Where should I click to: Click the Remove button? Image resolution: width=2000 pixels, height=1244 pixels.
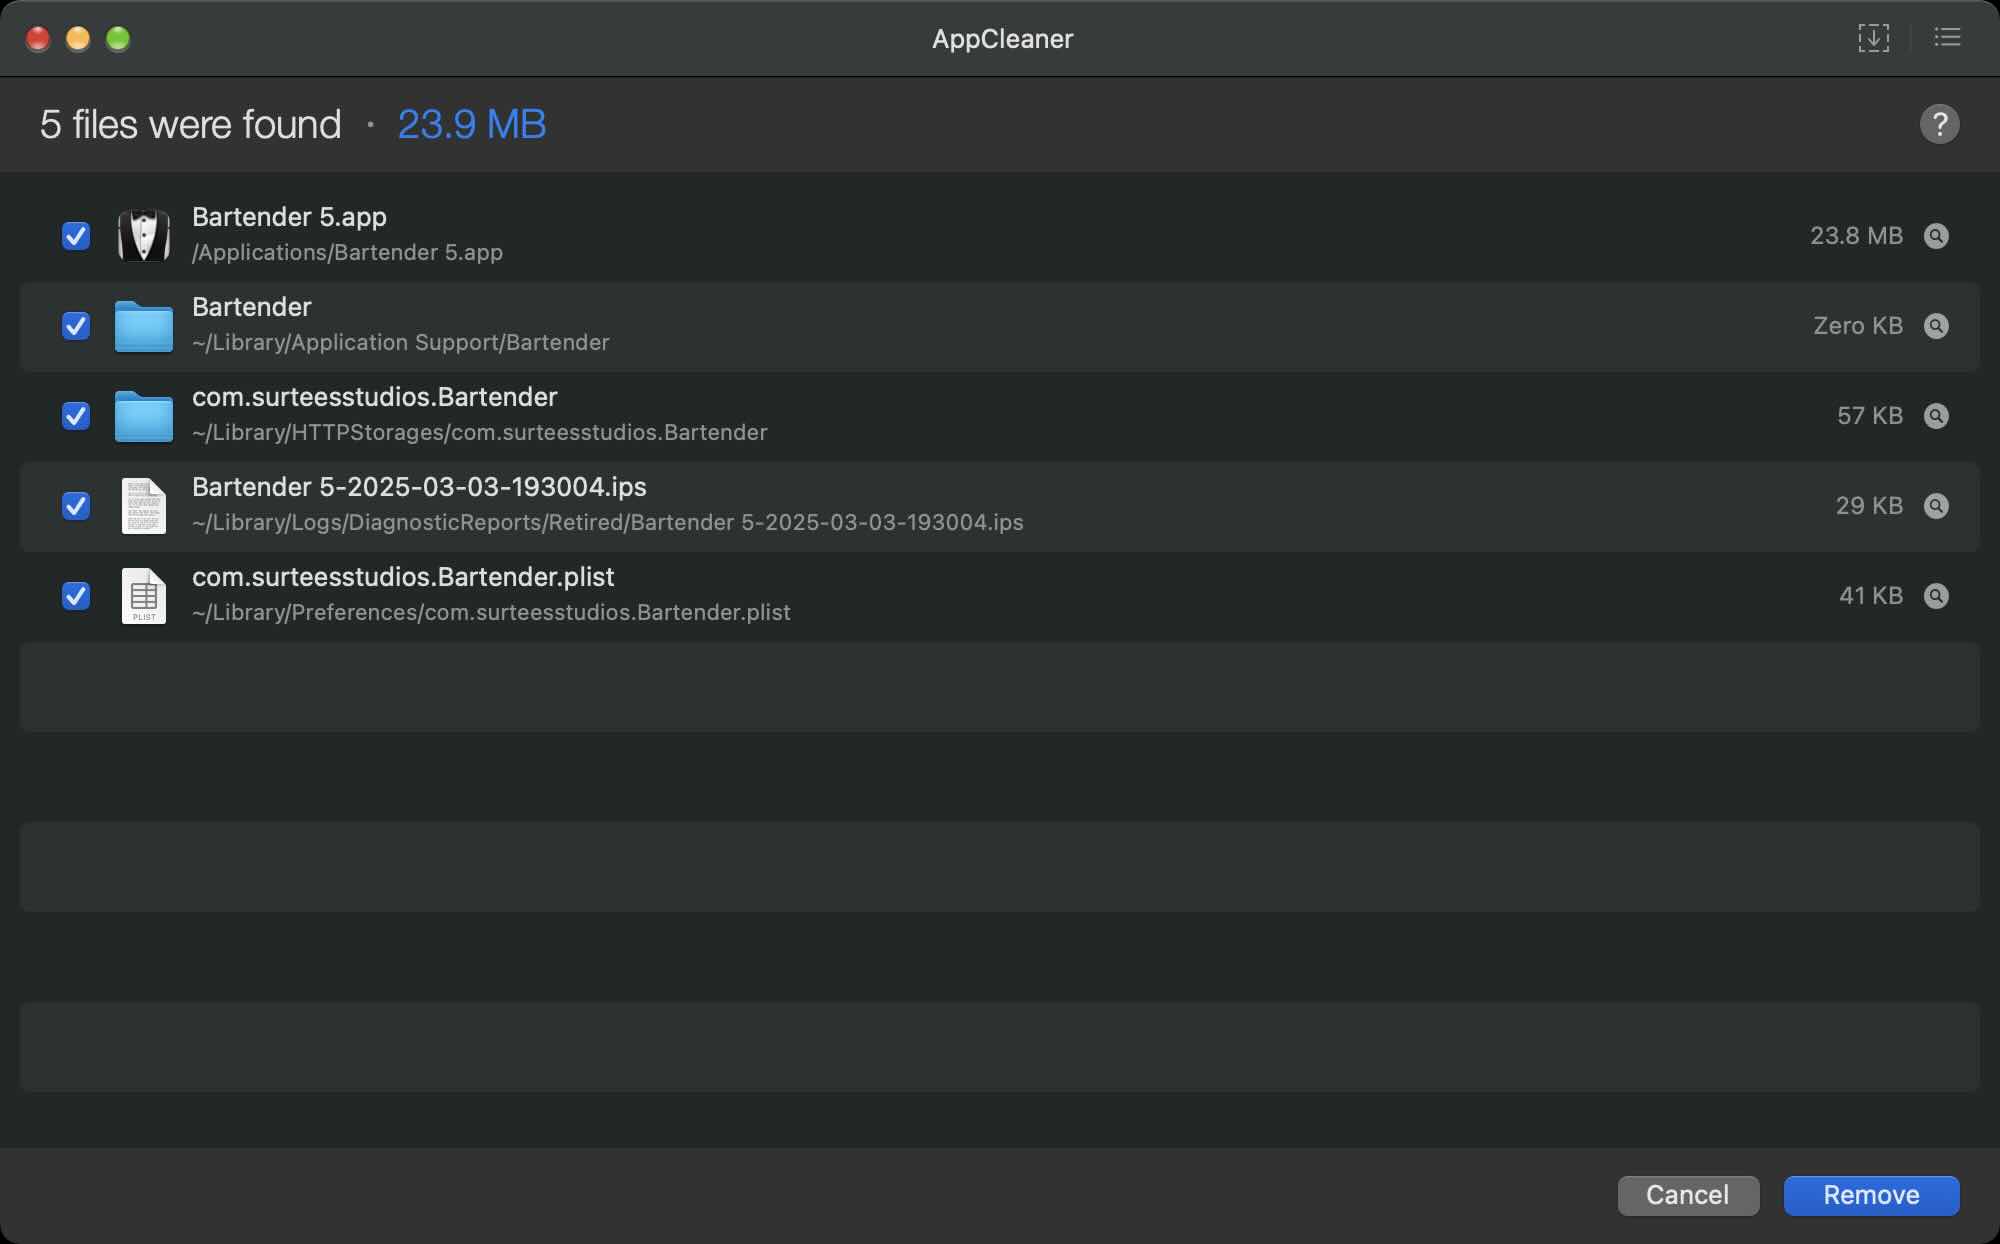click(x=1871, y=1194)
